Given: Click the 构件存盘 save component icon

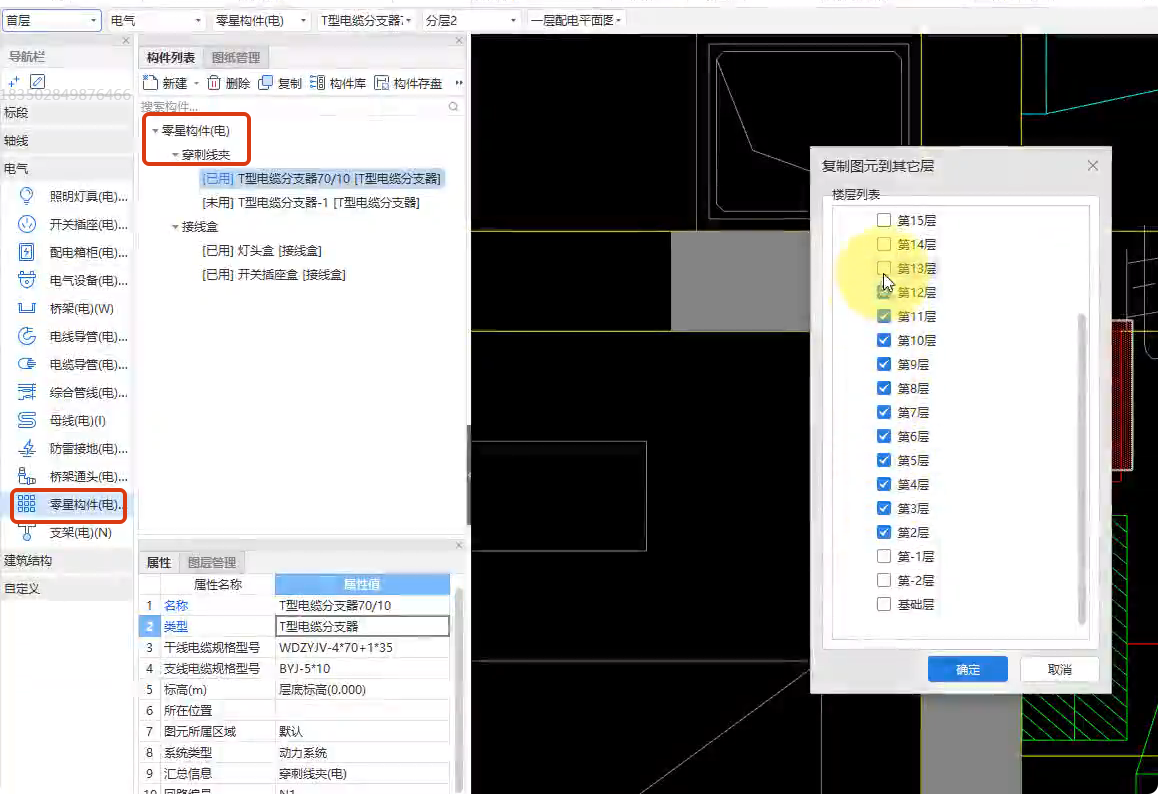Looking at the screenshot, I should click(382, 83).
